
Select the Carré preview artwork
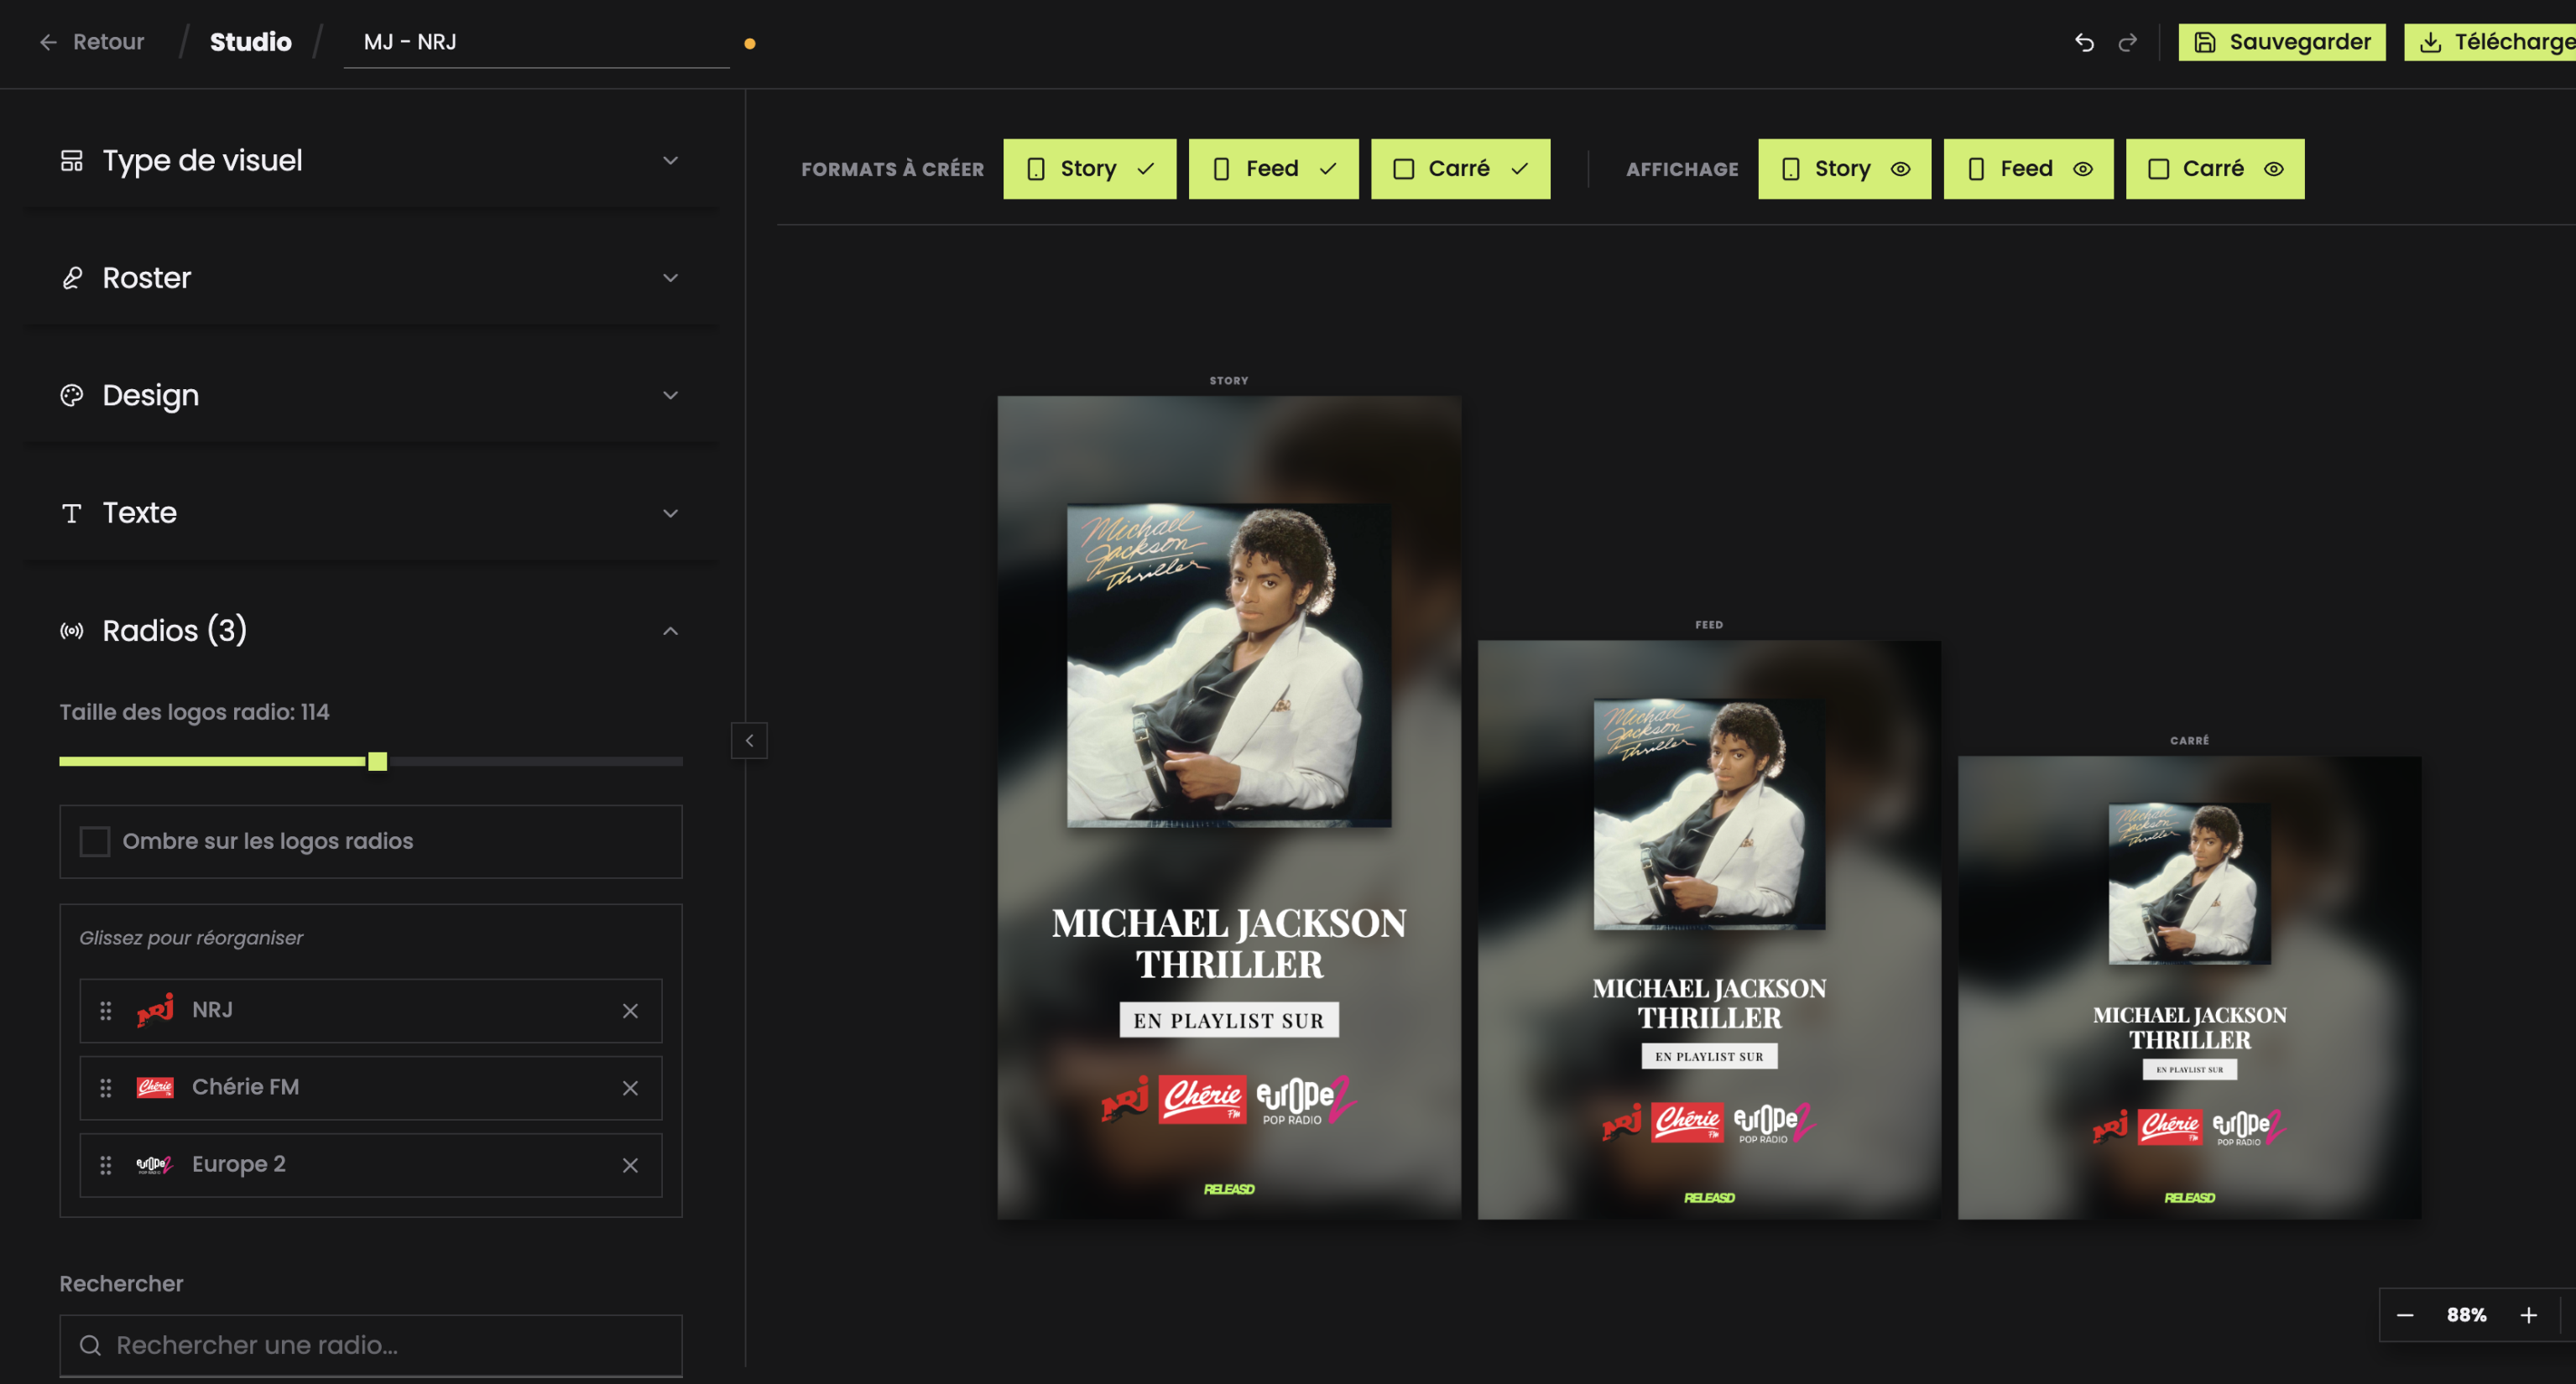point(2189,988)
